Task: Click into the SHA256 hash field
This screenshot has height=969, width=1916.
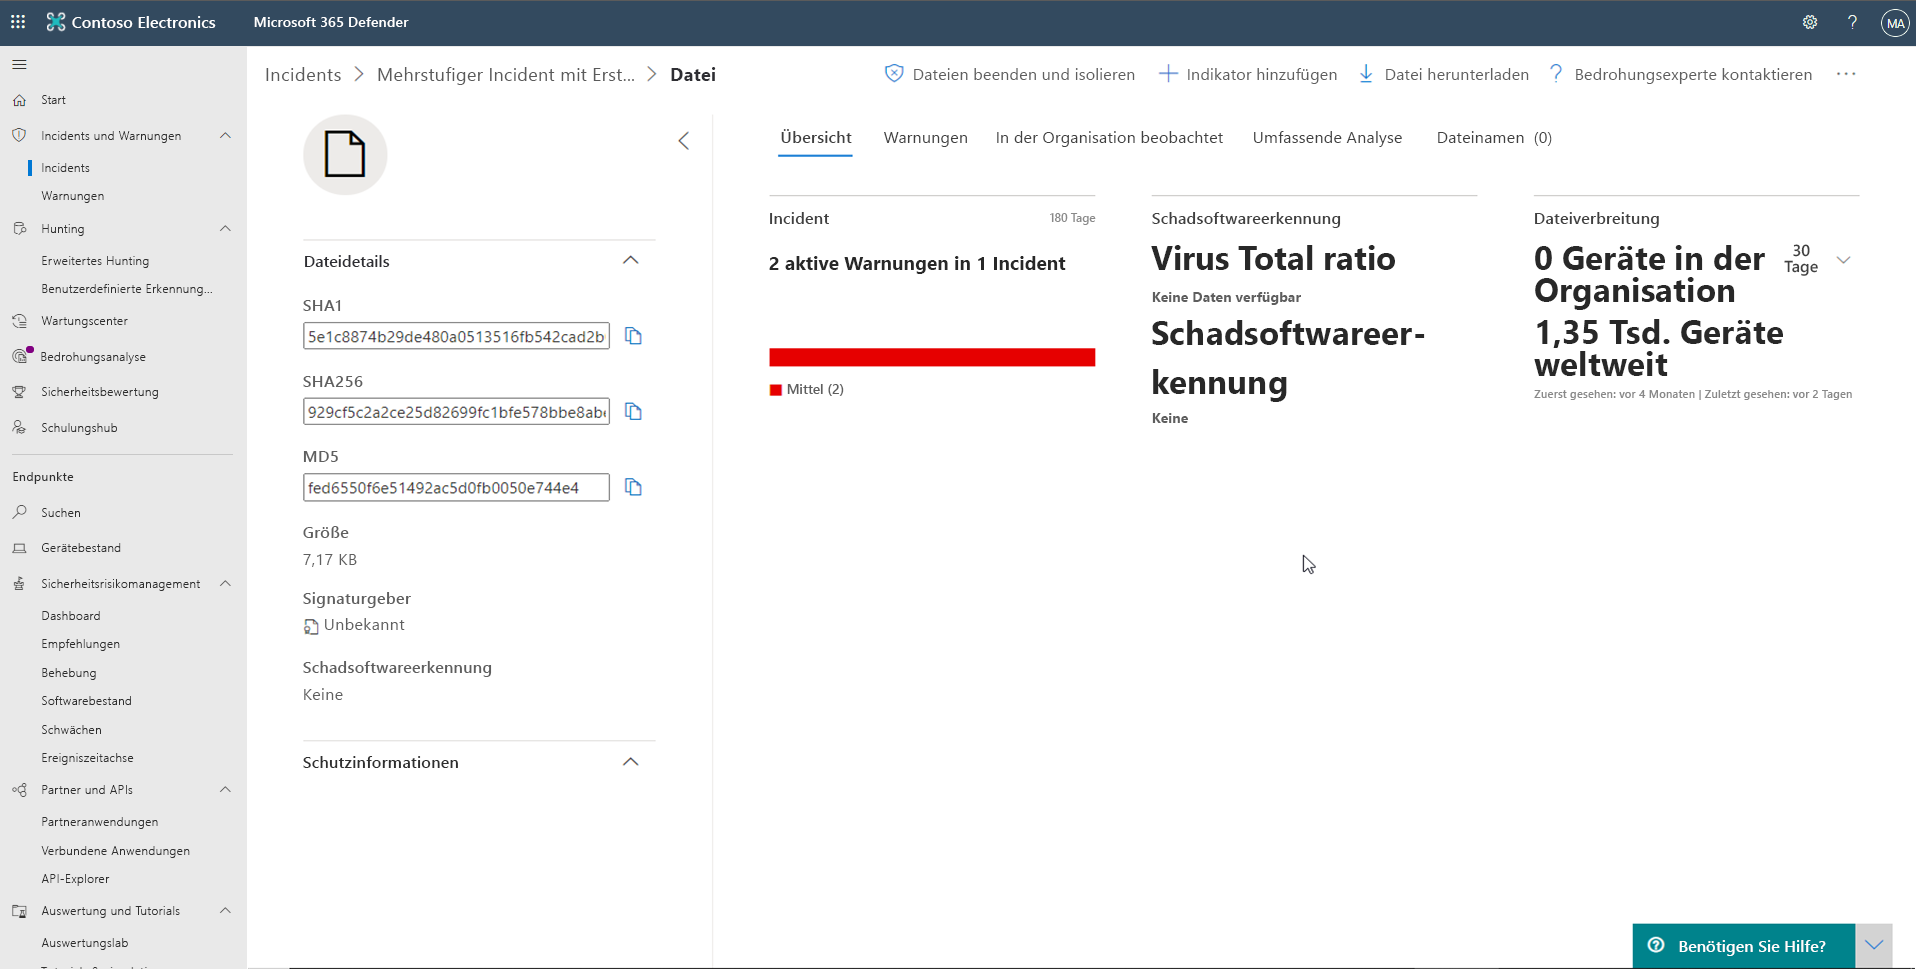Action: coord(456,412)
